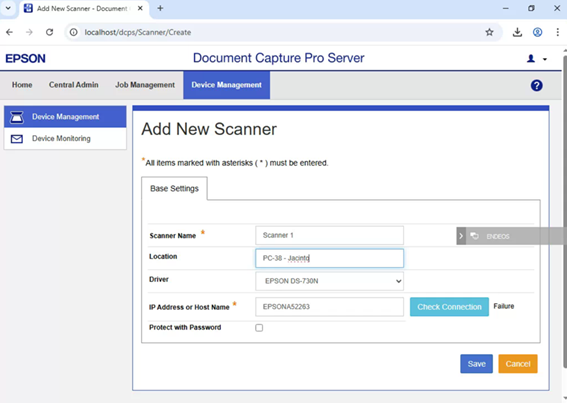Expand the ENDEOS side panel arrow

coord(461,236)
